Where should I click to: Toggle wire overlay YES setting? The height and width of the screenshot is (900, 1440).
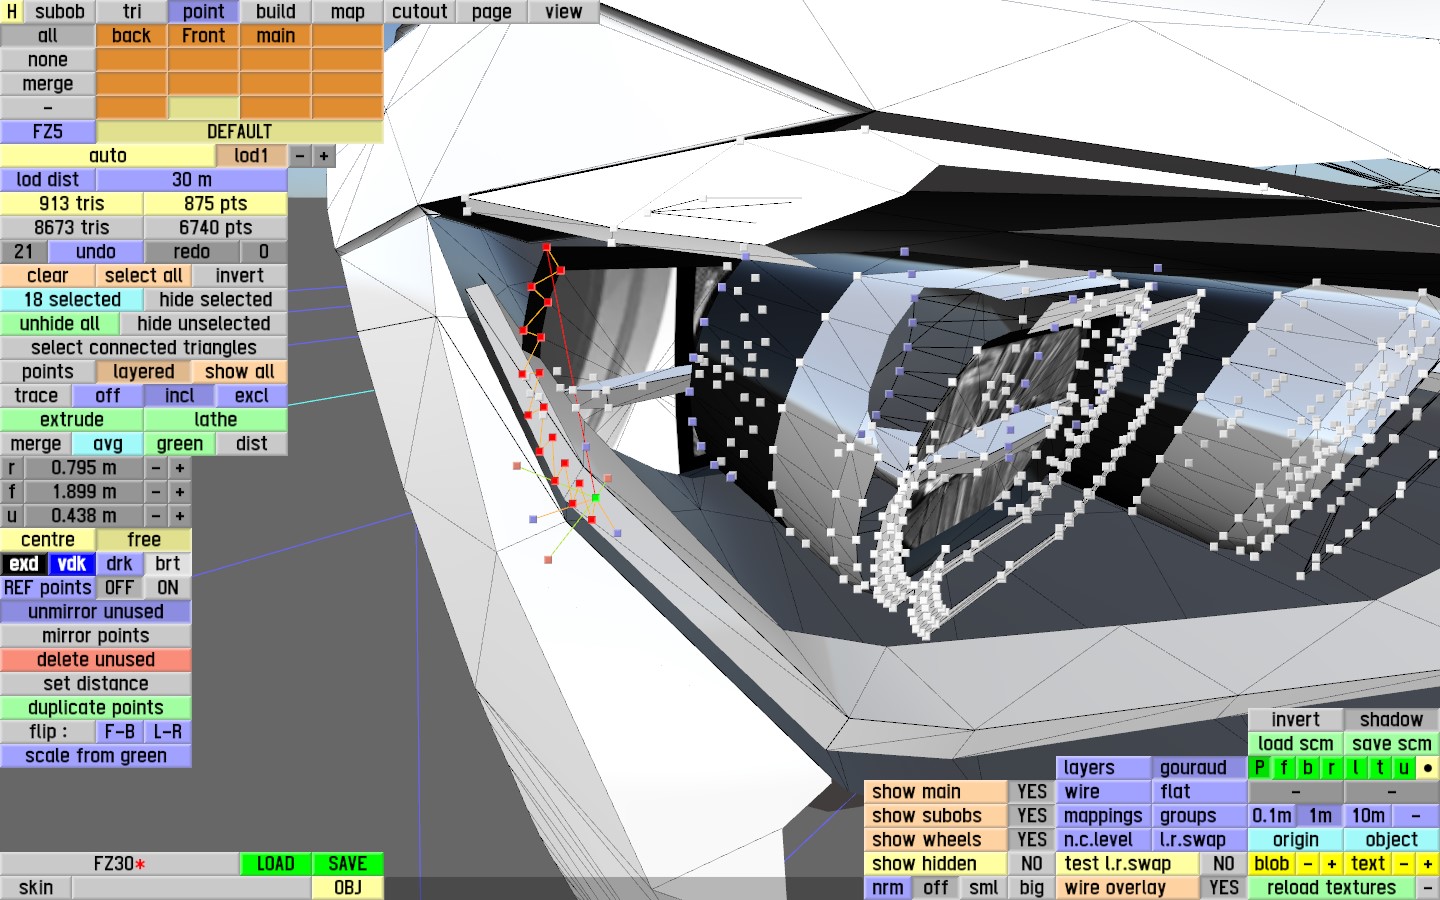click(x=1224, y=888)
